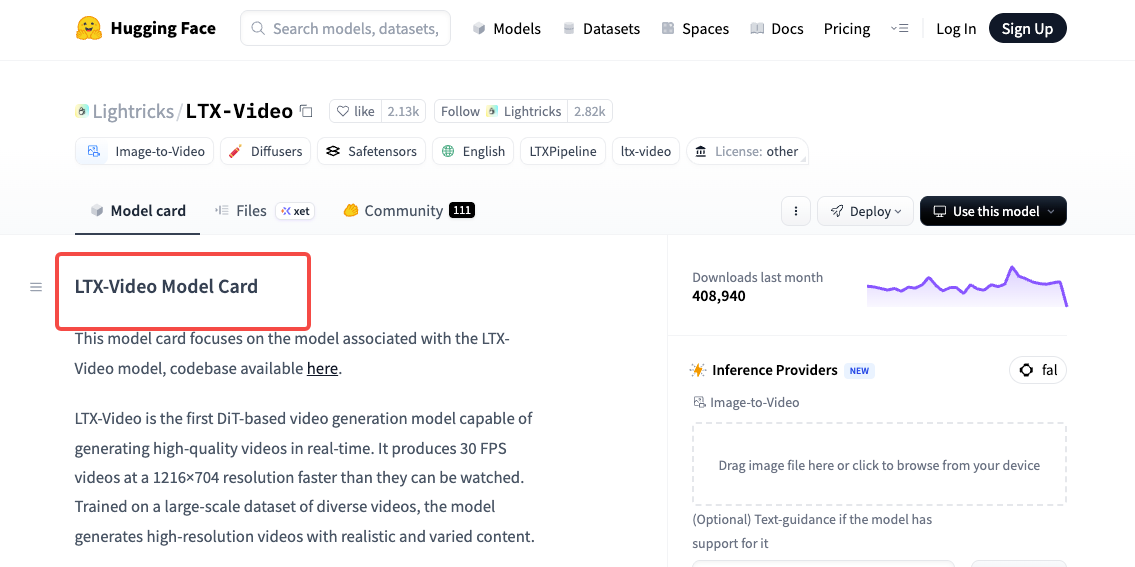Click the Inference Providers heading
Screen dimensions: 1135x567
[x=775, y=370]
